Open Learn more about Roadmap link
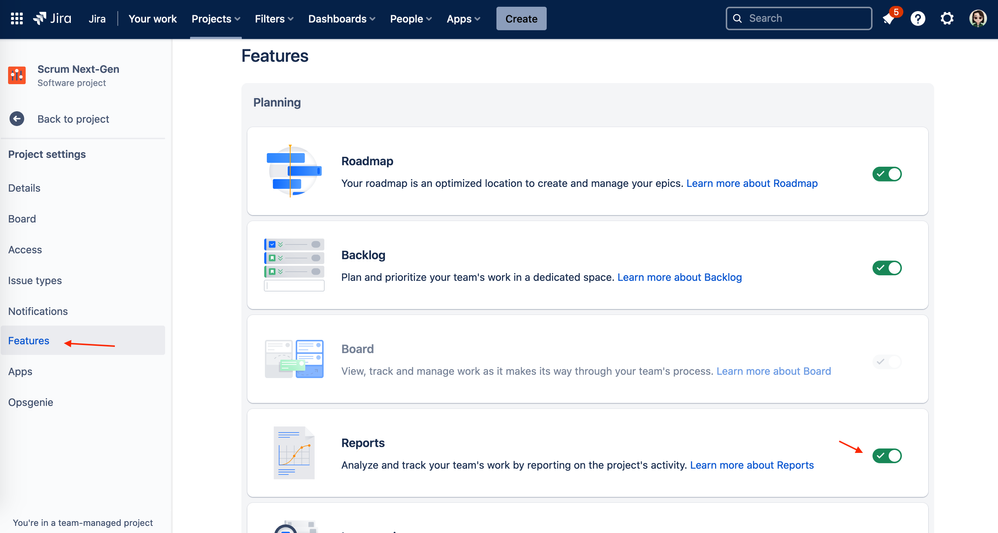 (x=752, y=183)
